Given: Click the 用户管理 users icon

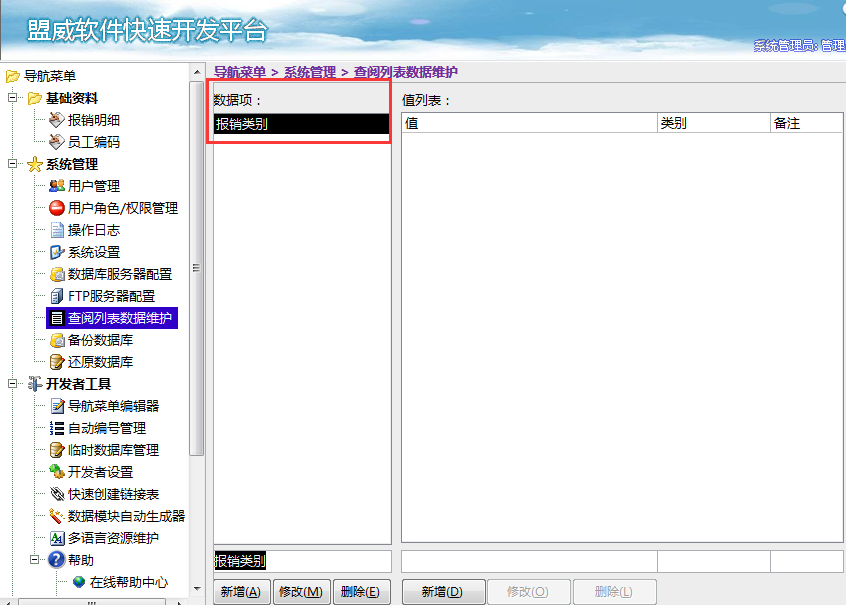Looking at the screenshot, I should click(57, 186).
